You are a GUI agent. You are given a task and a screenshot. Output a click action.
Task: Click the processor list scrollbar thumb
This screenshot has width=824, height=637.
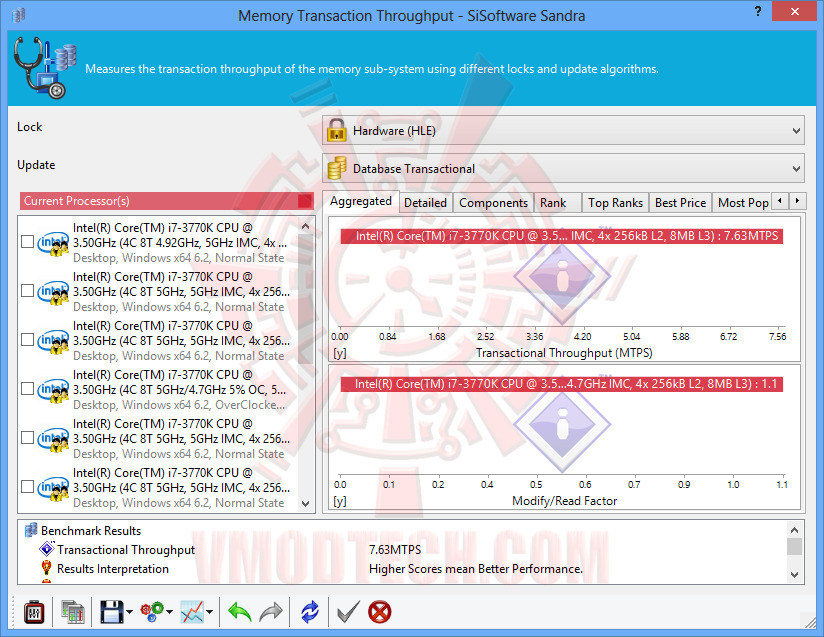click(x=306, y=299)
